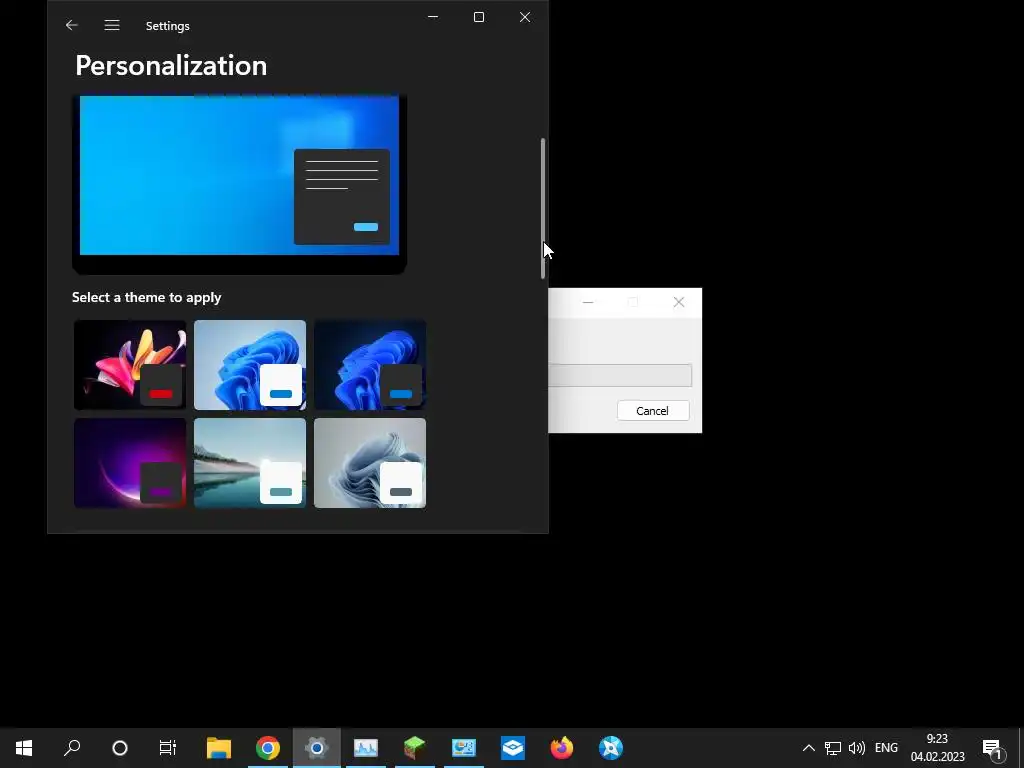The width and height of the screenshot is (1024, 768).
Task: Click the progress bar in the dialog
Action: point(620,376)
